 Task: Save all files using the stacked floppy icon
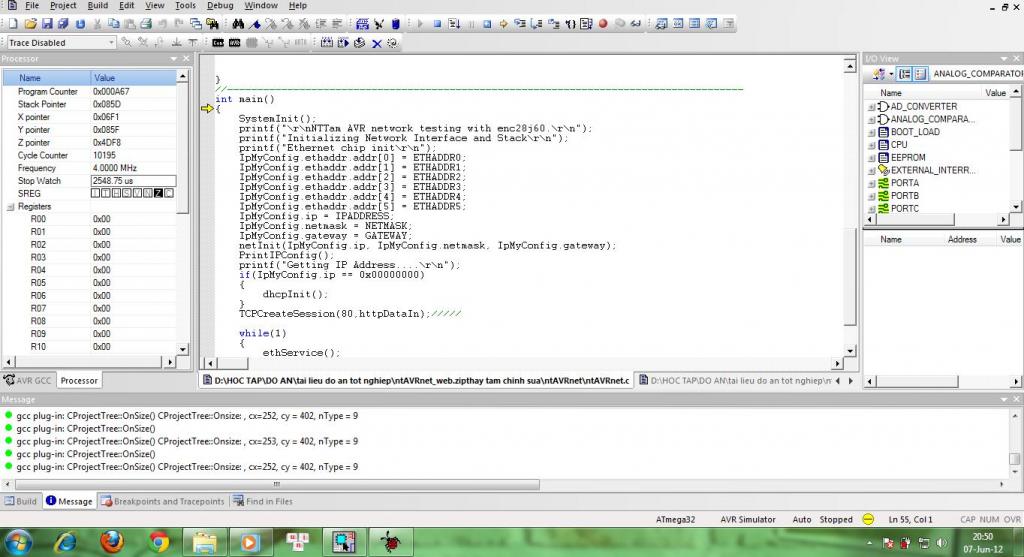(63, 24)
